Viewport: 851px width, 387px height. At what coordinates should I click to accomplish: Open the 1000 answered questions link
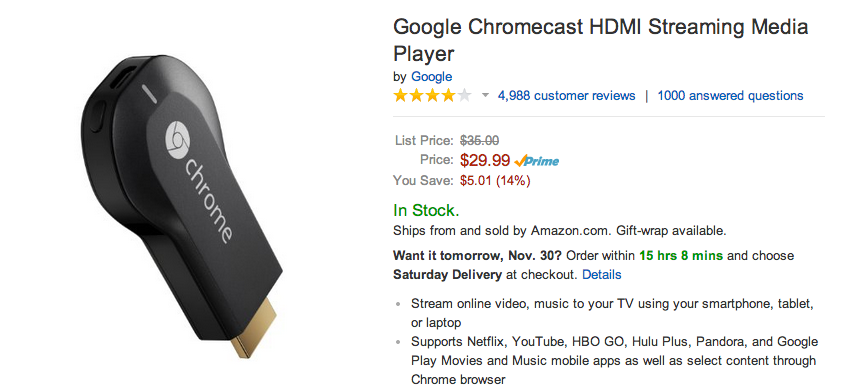point(730,96)
